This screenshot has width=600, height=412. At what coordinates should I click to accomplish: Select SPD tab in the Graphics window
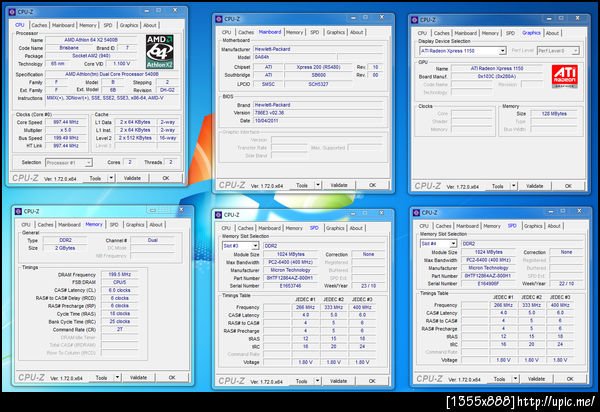[510, 33]
